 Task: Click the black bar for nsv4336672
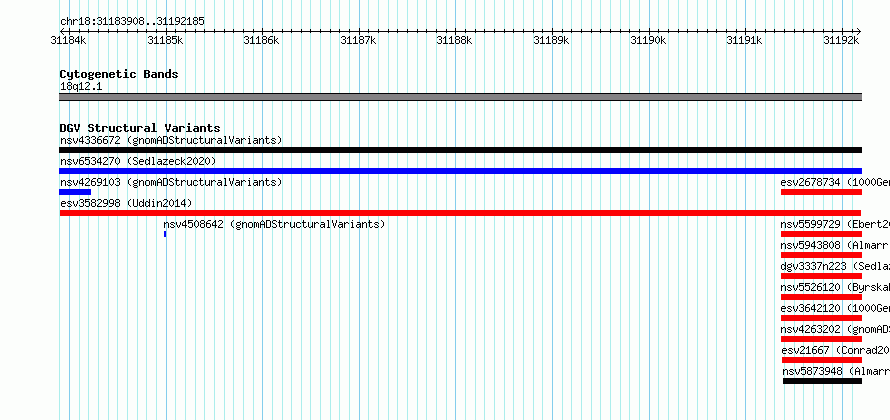click(460, 150)
